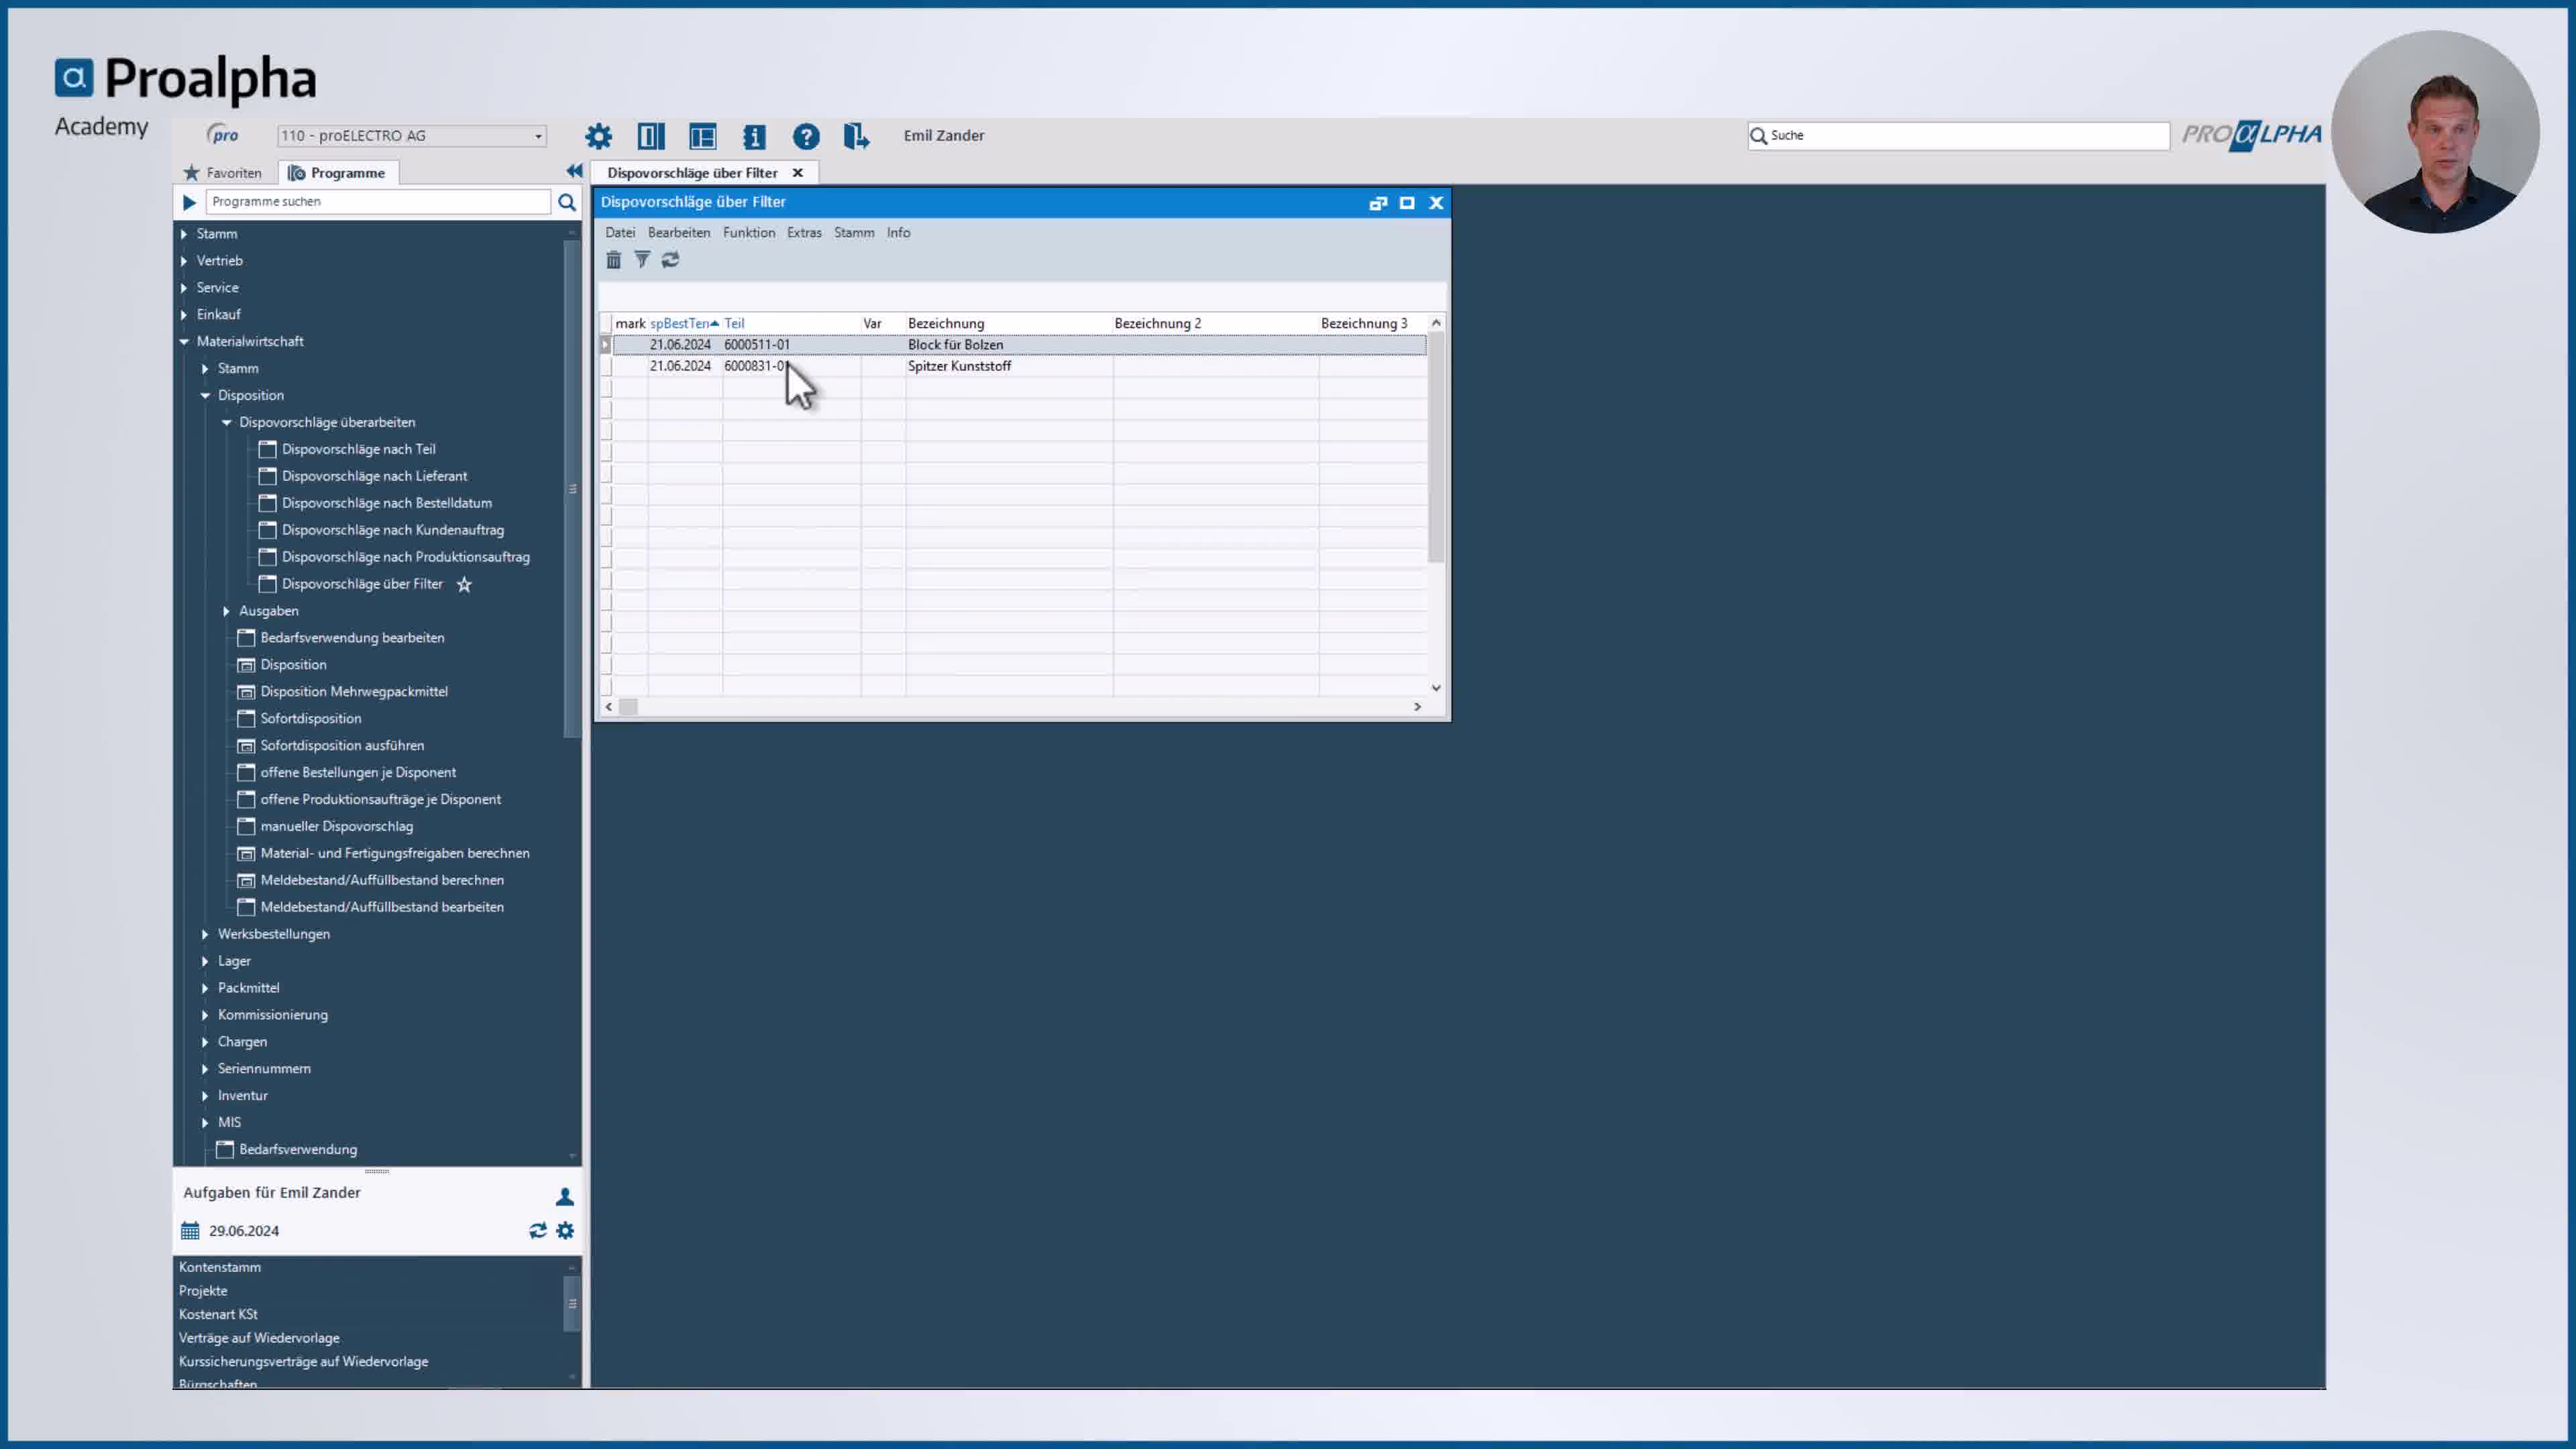Viewport: 2576px width, 1449px height.
Task: Click the refresh icon in Dispovorschläge toolbar
Action: pos(670,260)
